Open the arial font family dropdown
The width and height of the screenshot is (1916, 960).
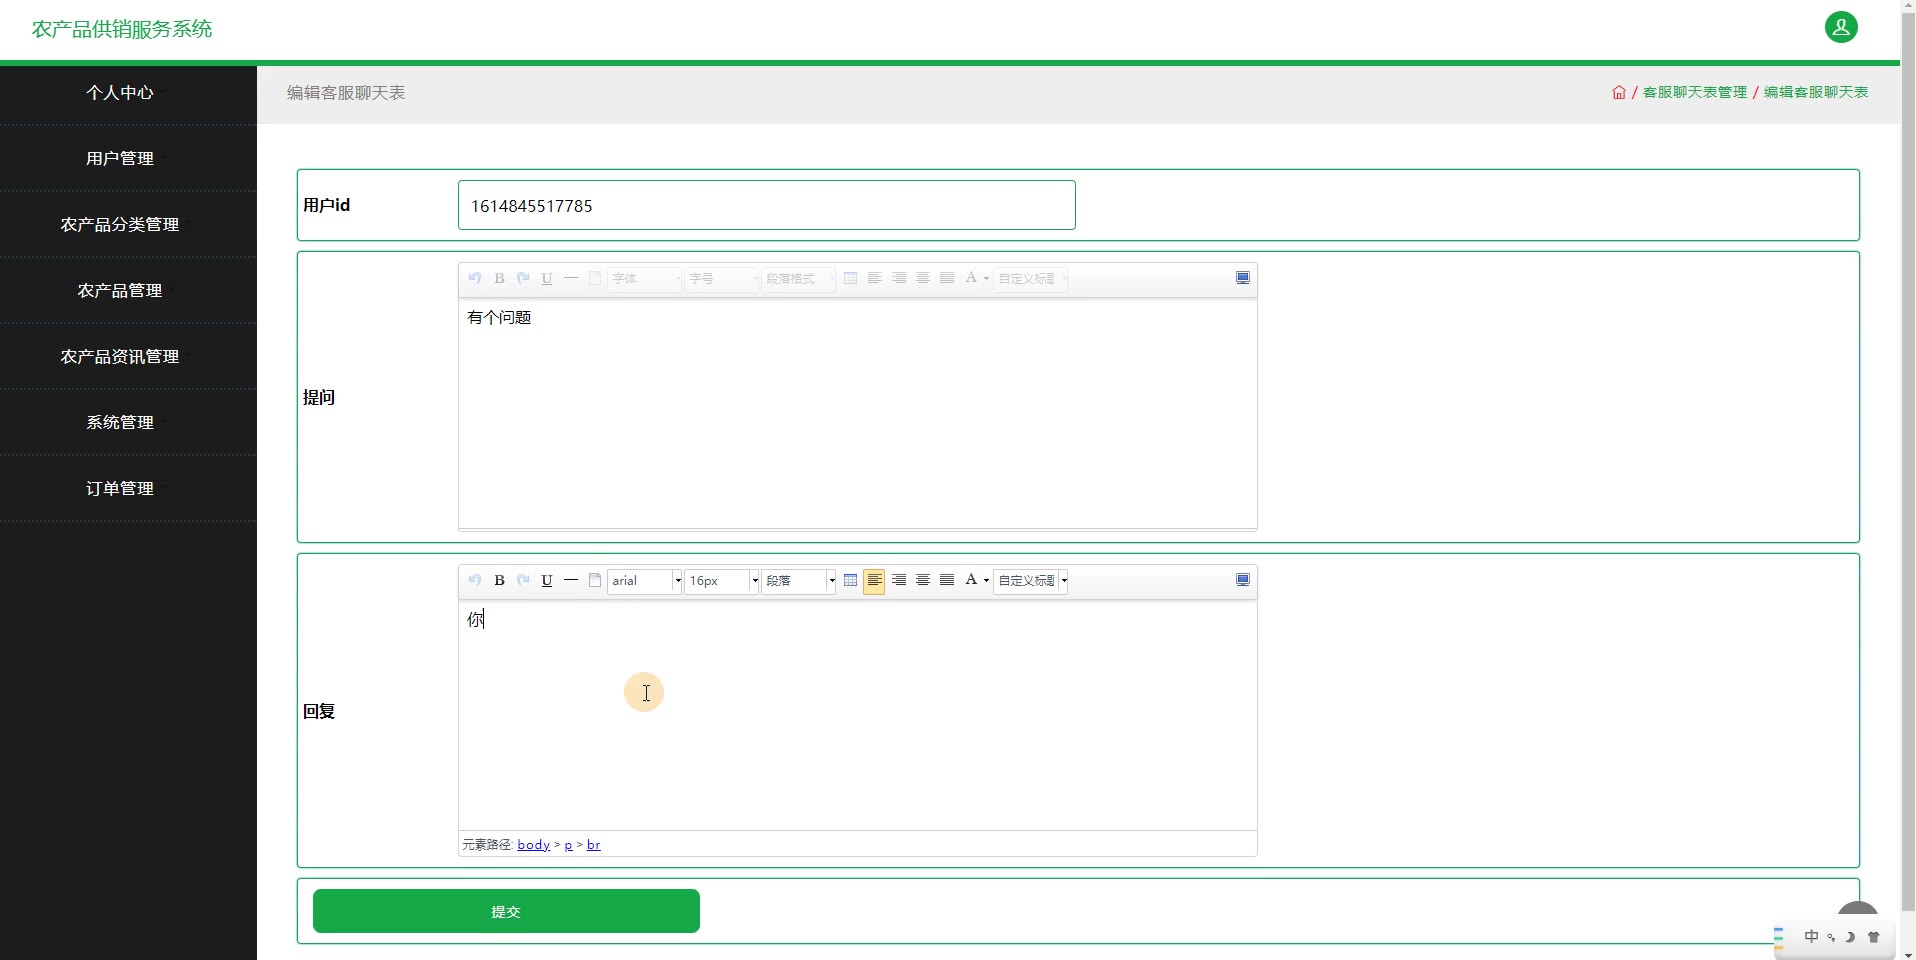[x=645, y=581]
